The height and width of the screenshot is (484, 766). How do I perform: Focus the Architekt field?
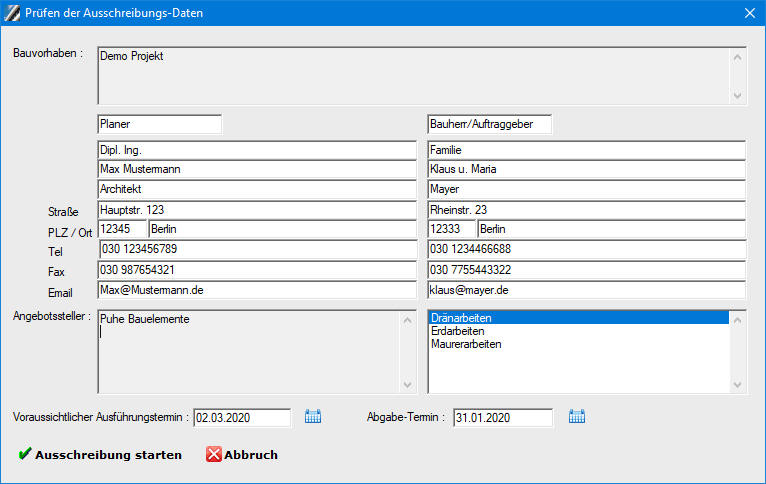[257, 189]
